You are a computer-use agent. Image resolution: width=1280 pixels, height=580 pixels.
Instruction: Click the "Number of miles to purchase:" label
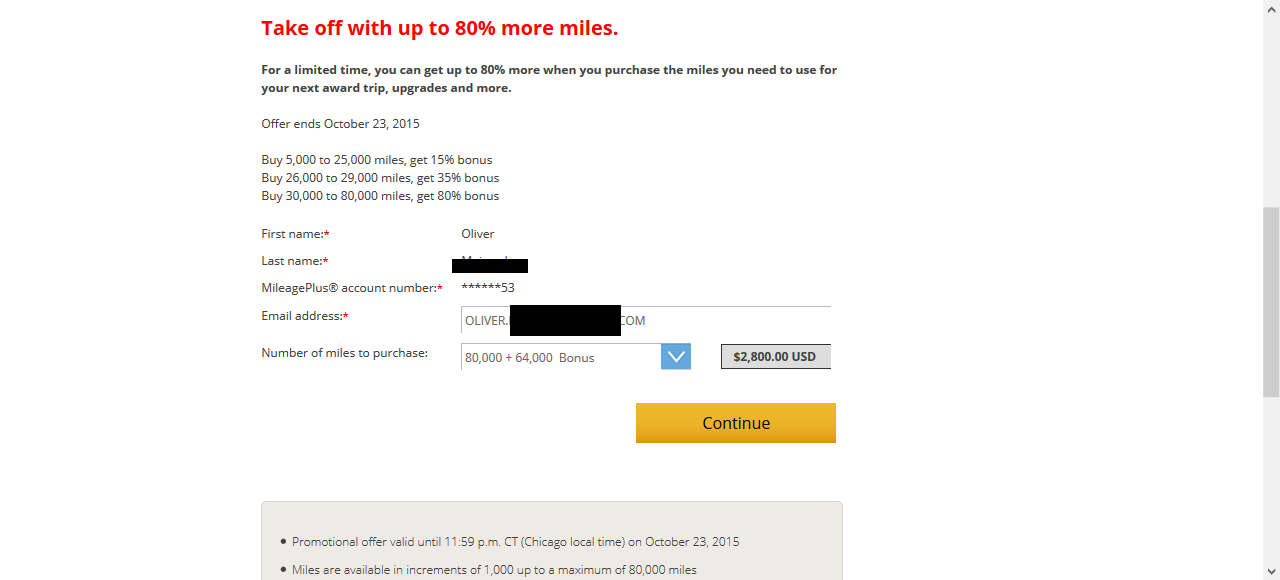344,353
